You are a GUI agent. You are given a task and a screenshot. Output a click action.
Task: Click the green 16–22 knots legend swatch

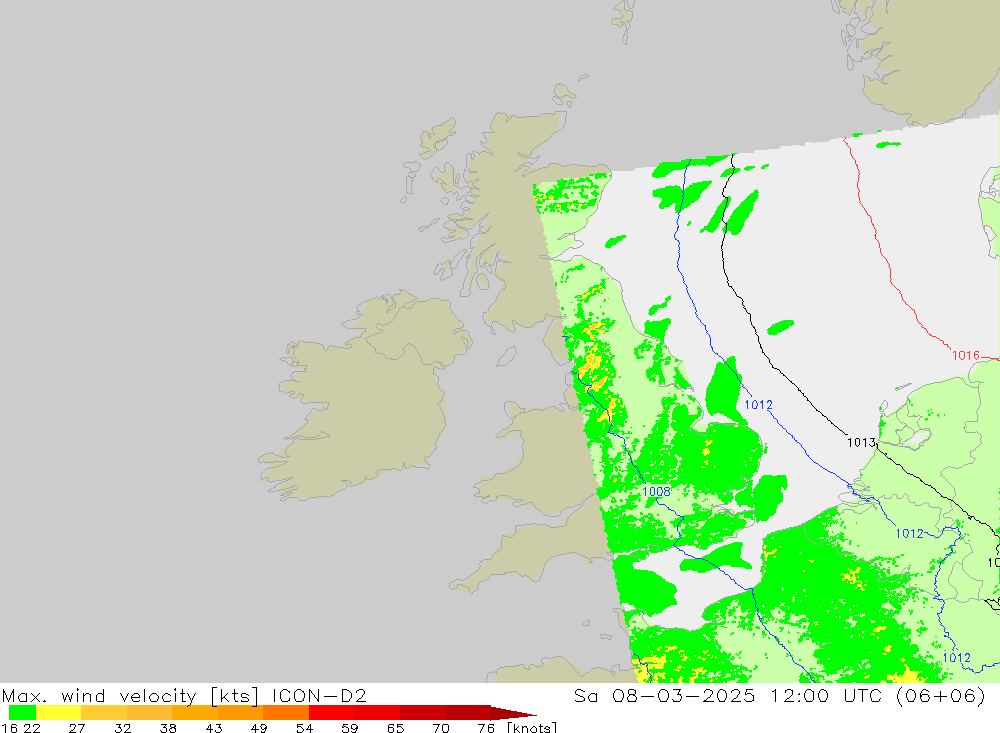pos(22,713)
